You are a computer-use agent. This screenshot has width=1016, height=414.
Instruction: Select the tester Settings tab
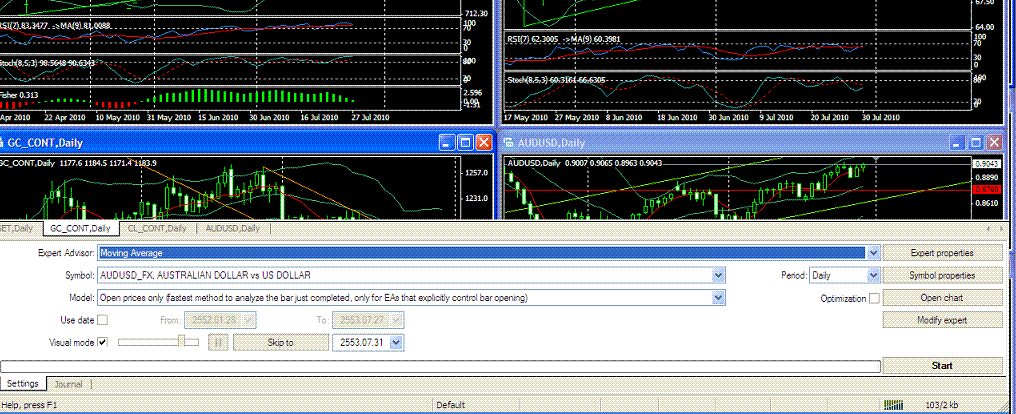pos(23,384)
